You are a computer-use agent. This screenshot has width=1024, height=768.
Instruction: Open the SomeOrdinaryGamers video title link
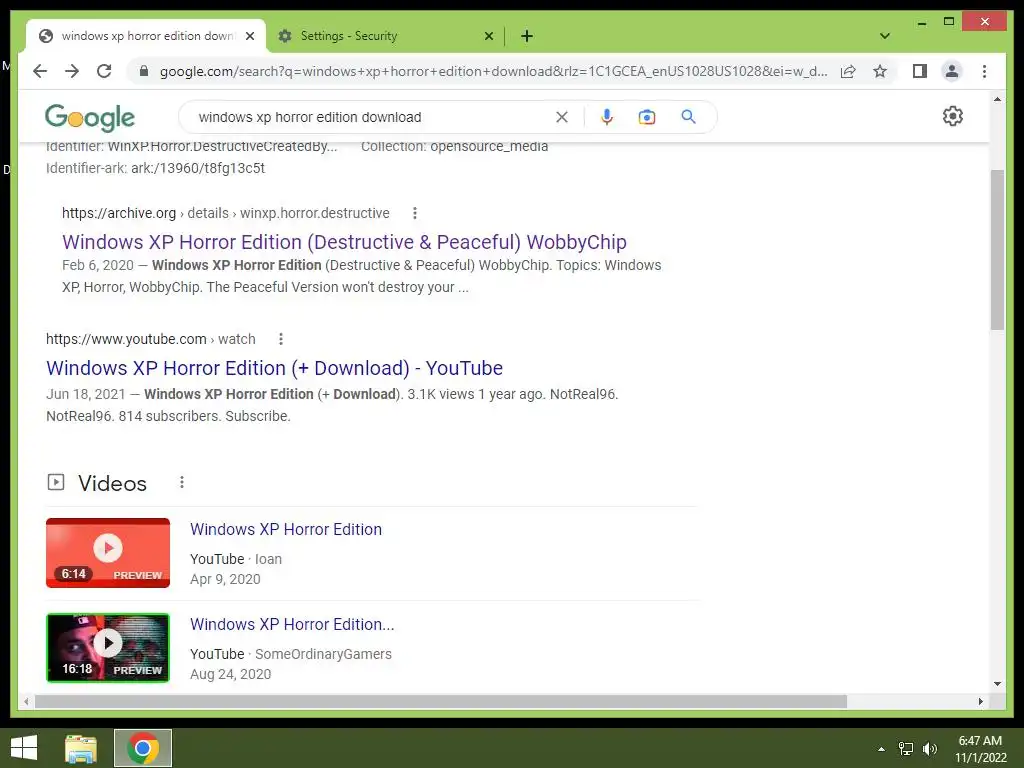[x=292, y=624]
